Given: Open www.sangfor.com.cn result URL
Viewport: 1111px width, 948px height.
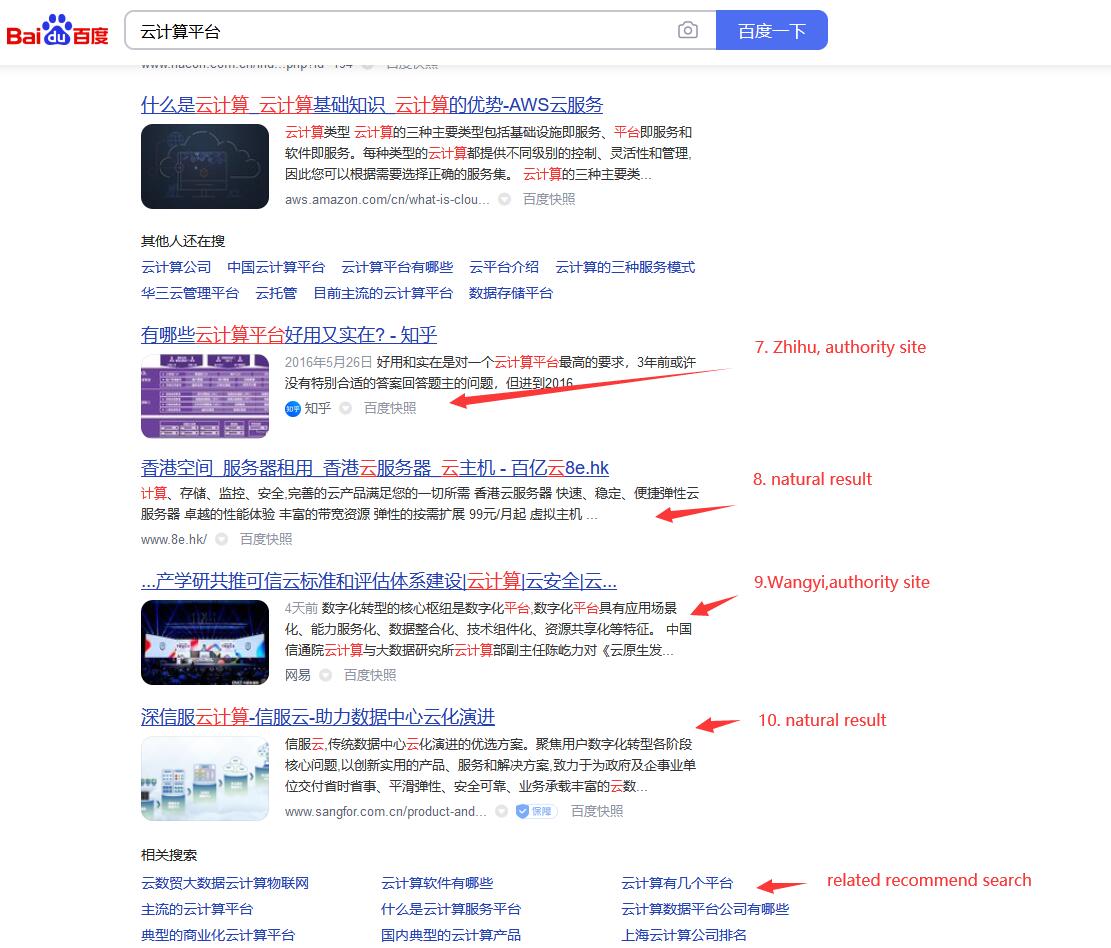Looking at the screenshot, I should click(386, 811).
